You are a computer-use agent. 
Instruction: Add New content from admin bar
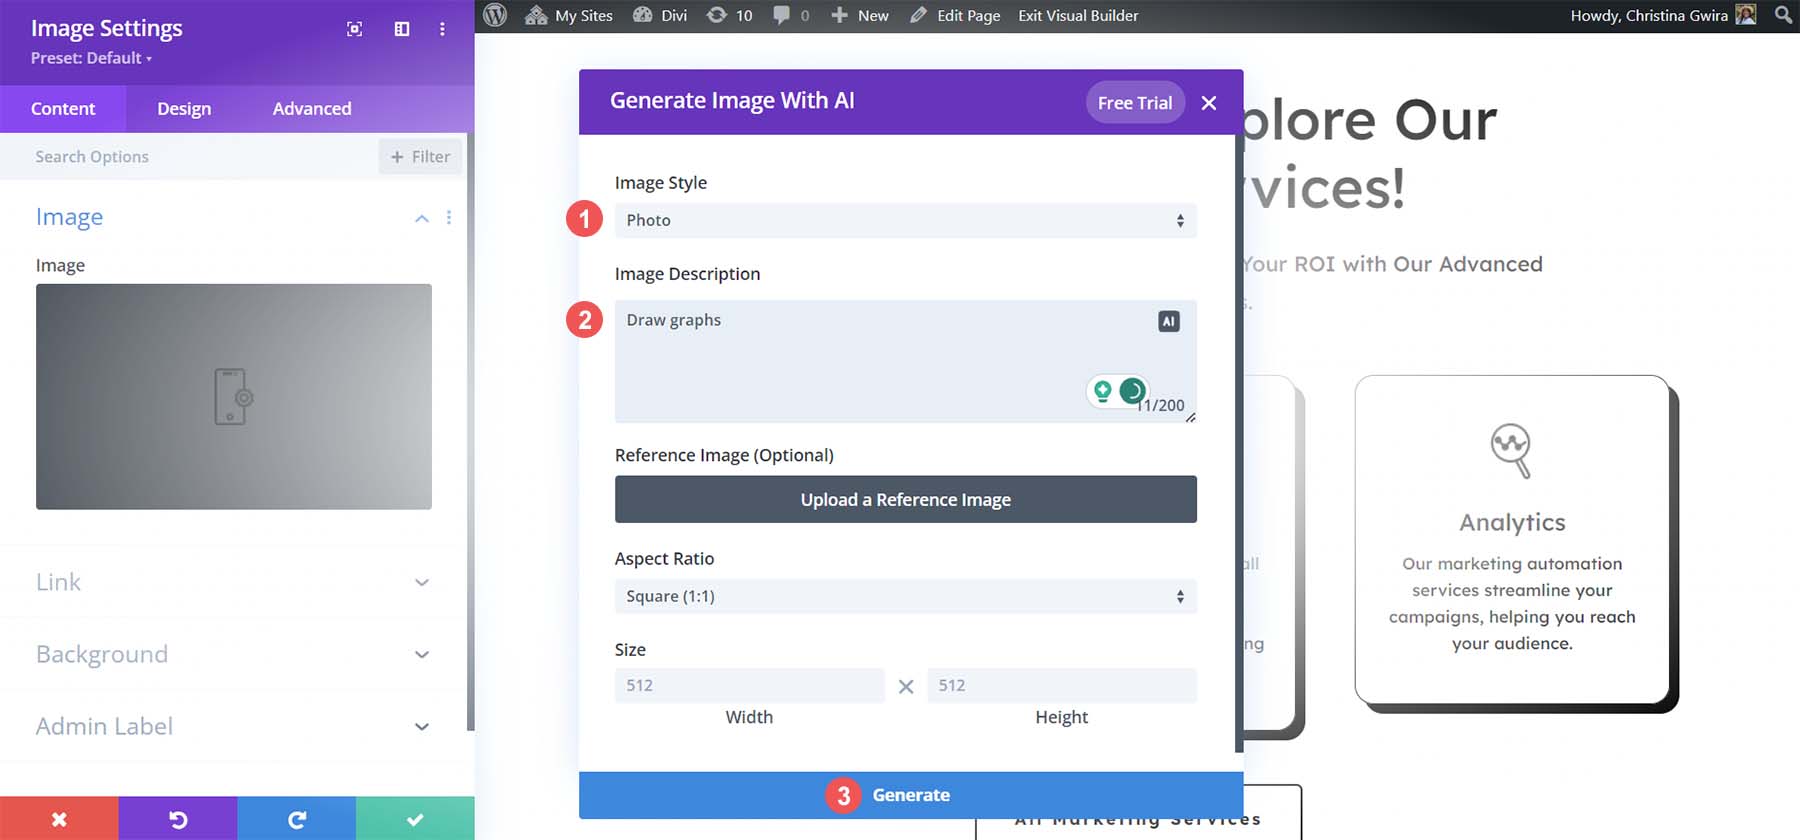point(860,15)
